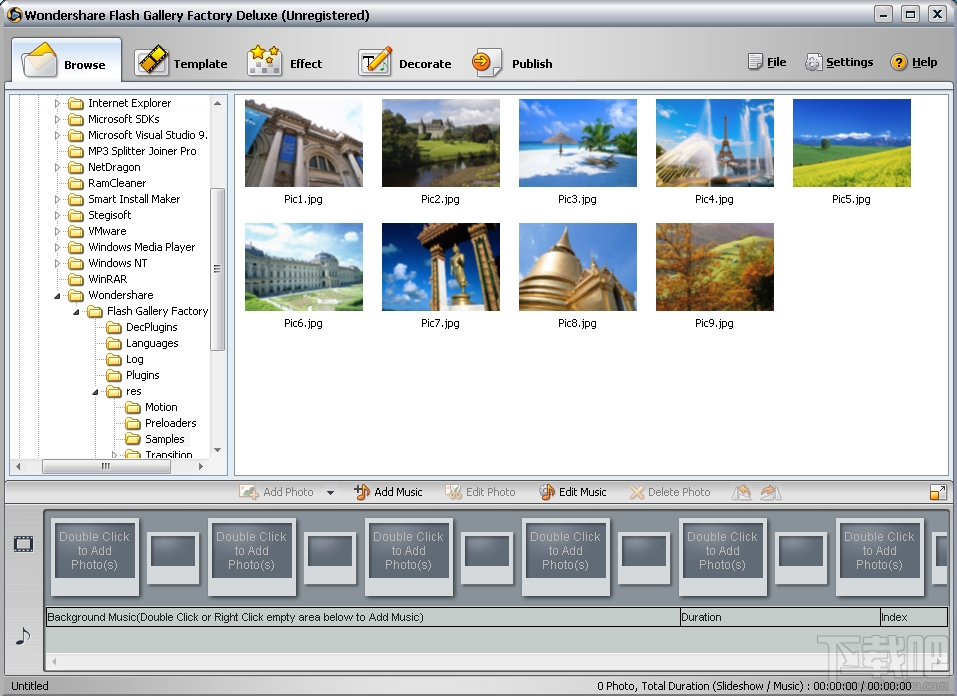Expand the Windows Media Player folder
Screen dimensions: 957x696
pos(57,247)
